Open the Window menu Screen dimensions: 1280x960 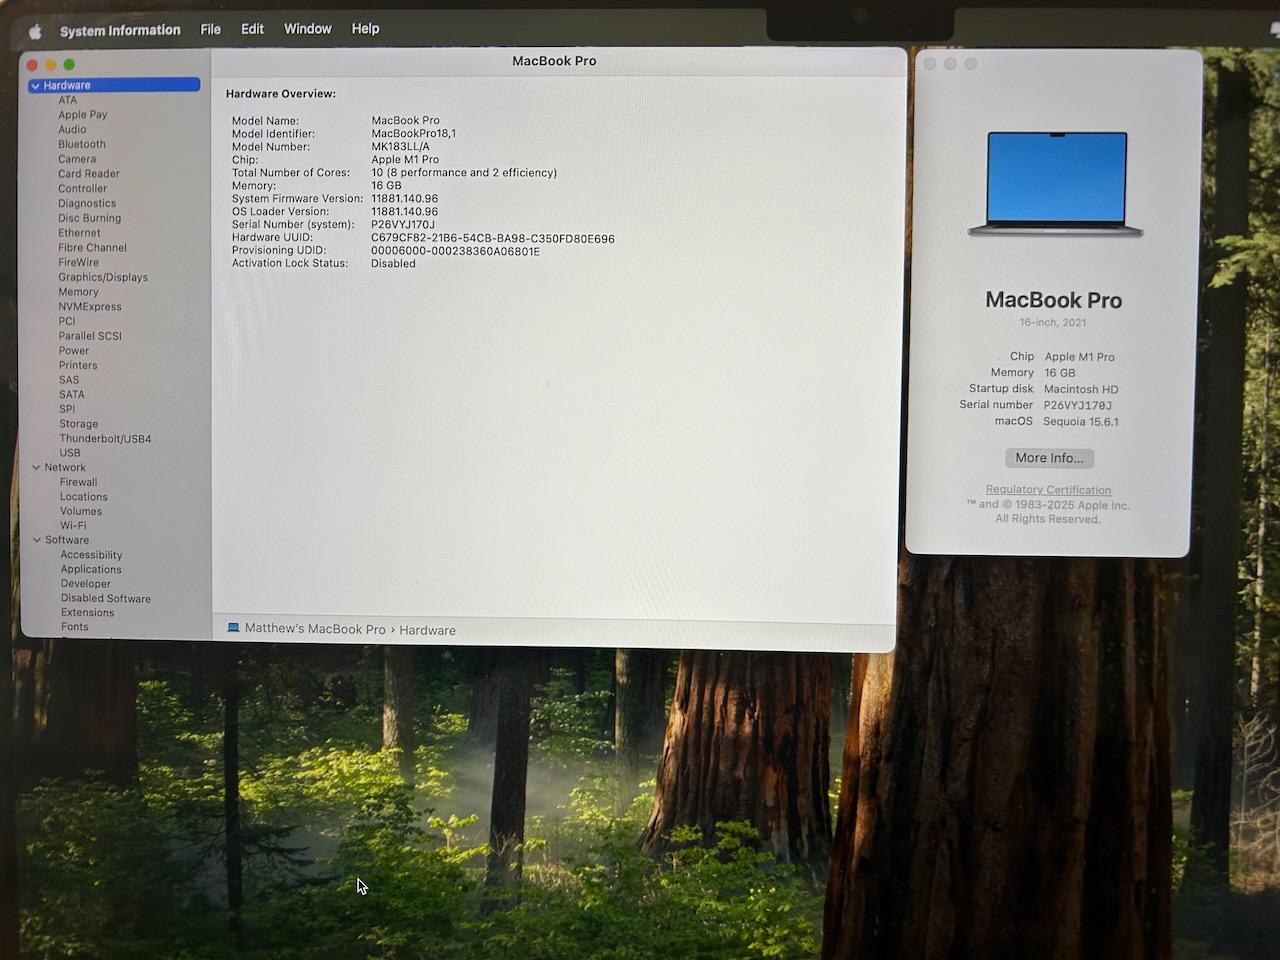pos(308,29)
